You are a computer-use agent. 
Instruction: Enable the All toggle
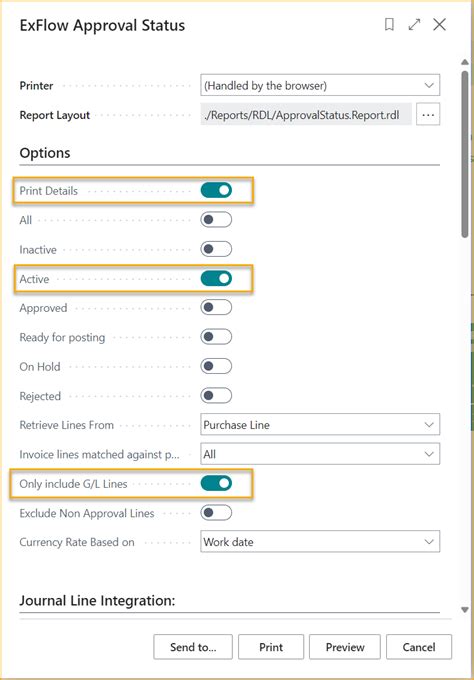(216, 220)
